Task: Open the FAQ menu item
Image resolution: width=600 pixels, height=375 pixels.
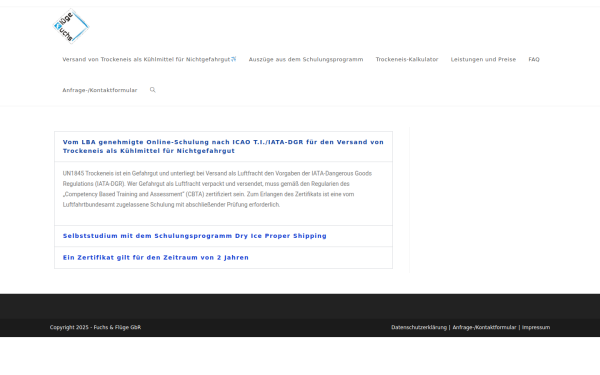Action: pyautogui.click(x=534, y=59)
